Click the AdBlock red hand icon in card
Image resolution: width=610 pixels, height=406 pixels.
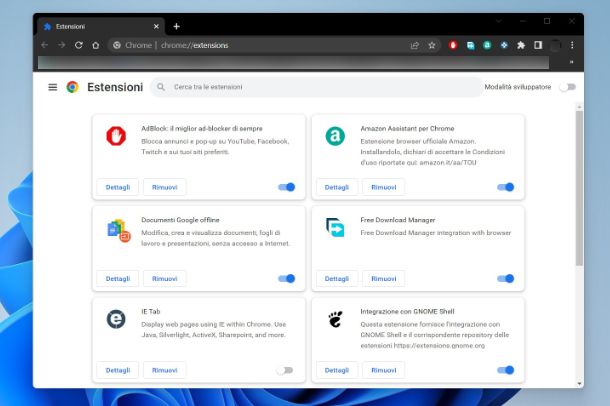coord(116,136)
